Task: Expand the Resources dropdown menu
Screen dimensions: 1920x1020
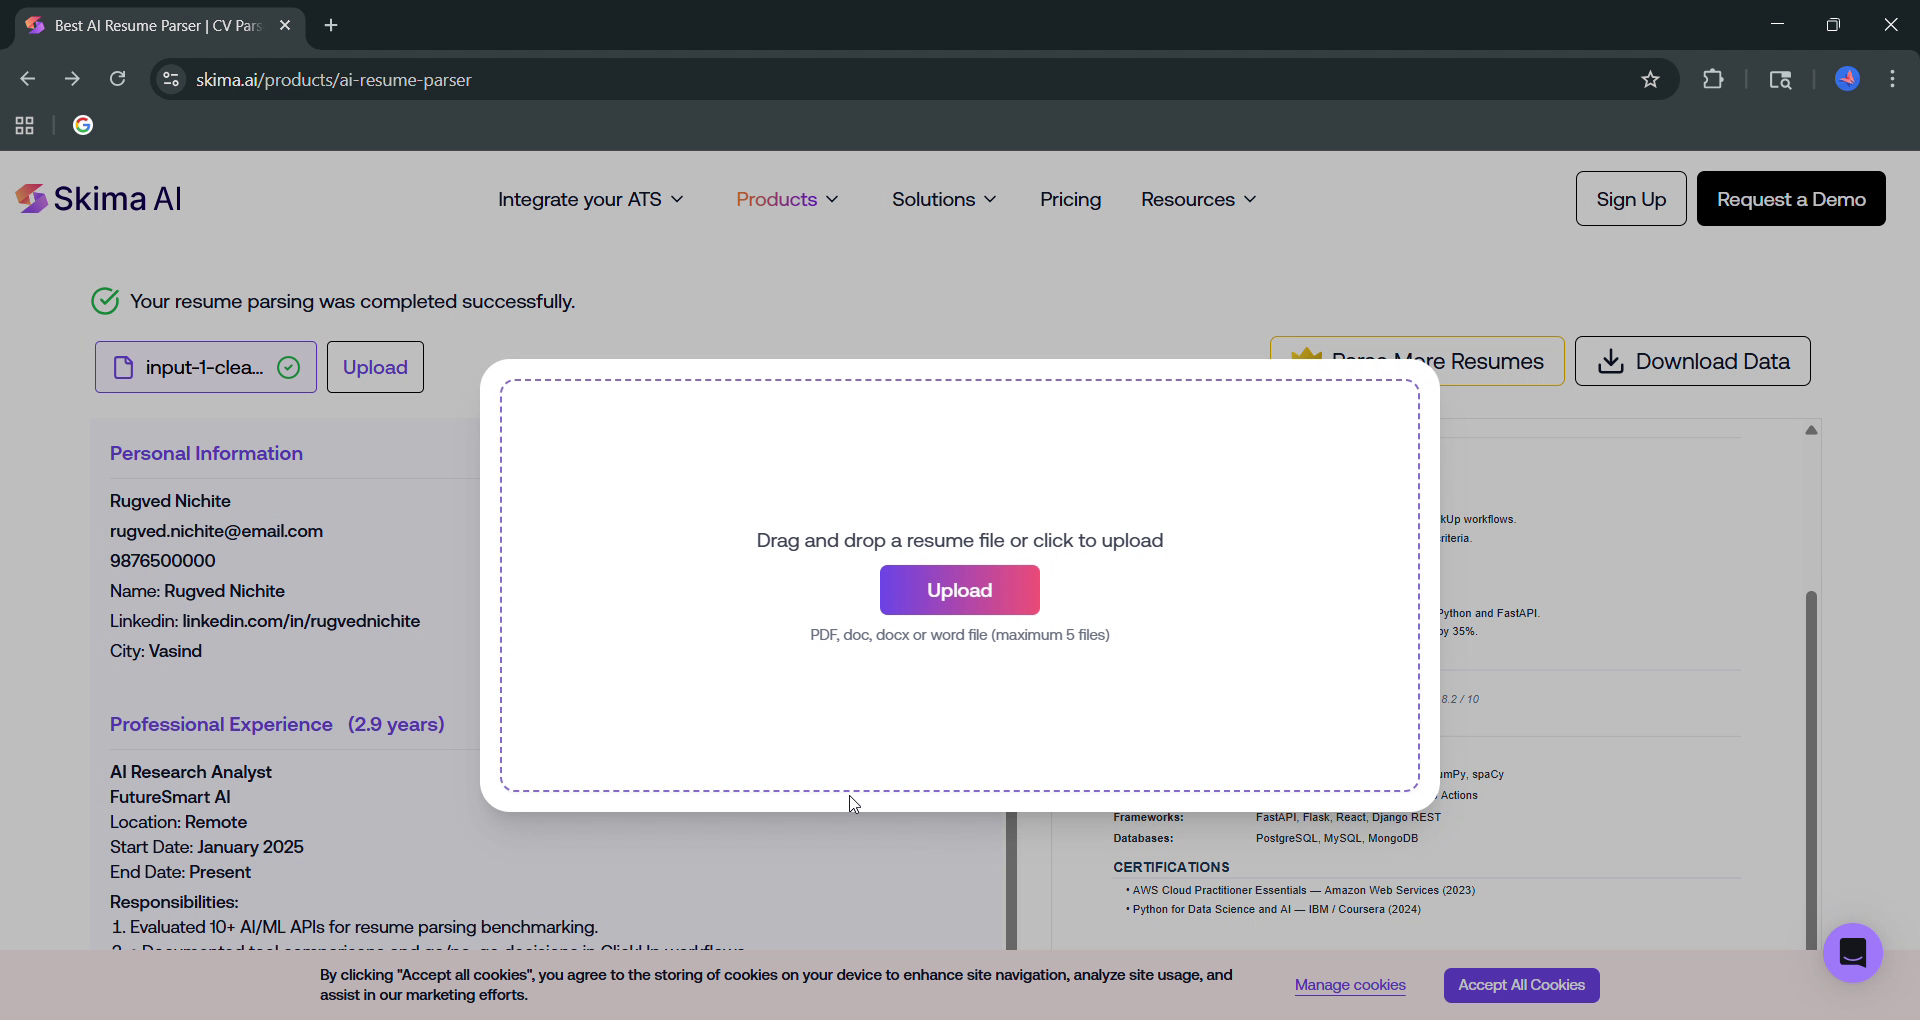Action: pyautogui.click(x=1198, y=199)
